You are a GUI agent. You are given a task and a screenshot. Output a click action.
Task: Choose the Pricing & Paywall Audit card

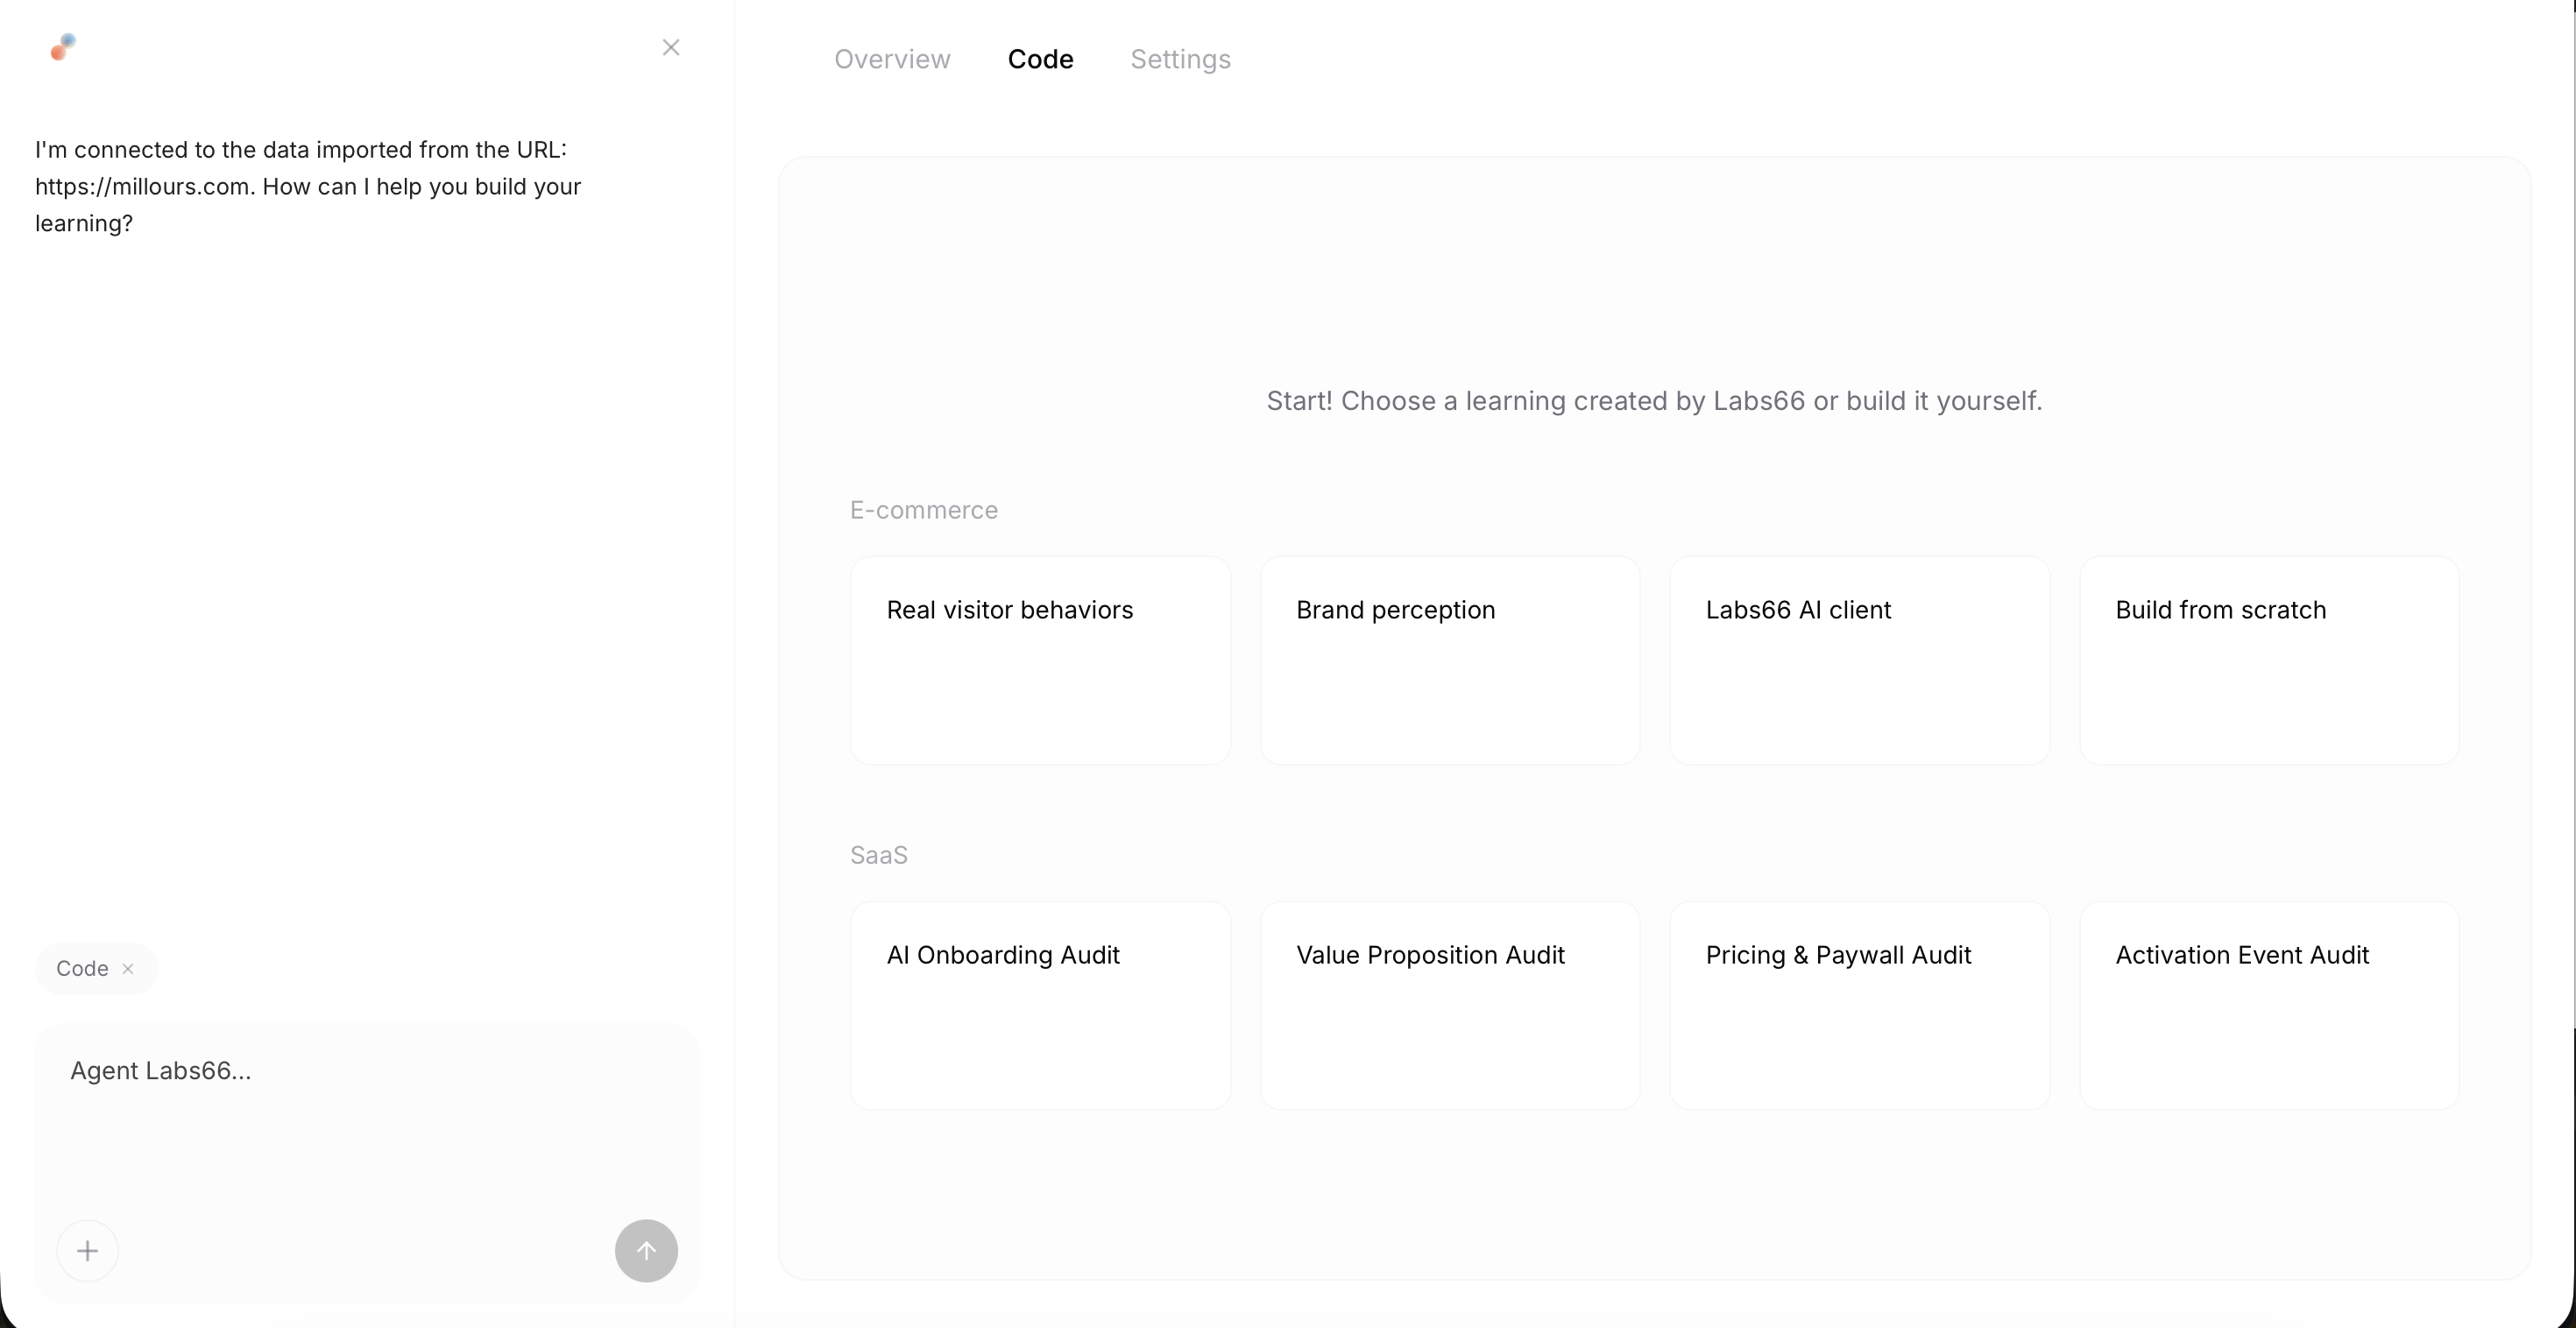pos(1859,1005)
